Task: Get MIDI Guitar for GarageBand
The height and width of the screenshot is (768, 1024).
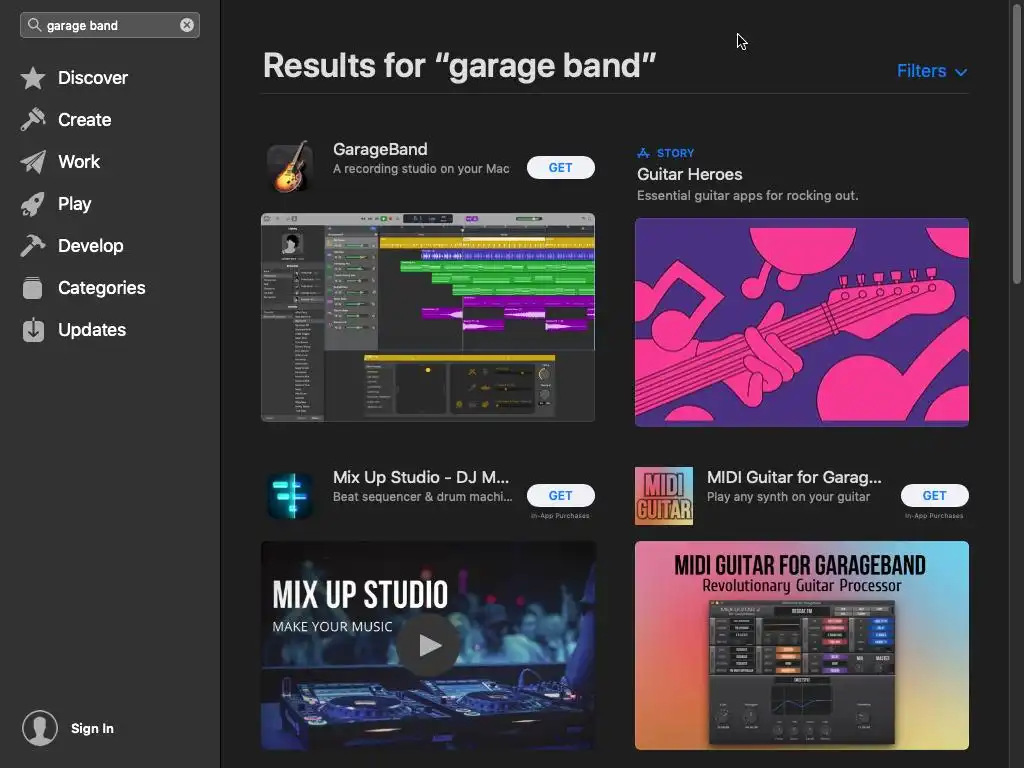Action: click(935, 496)
